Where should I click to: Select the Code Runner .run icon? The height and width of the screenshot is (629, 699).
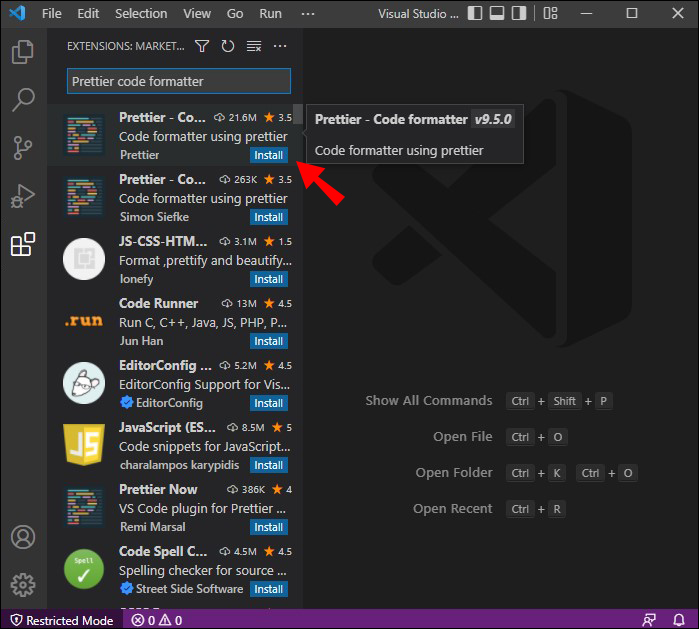pos(84,321)
